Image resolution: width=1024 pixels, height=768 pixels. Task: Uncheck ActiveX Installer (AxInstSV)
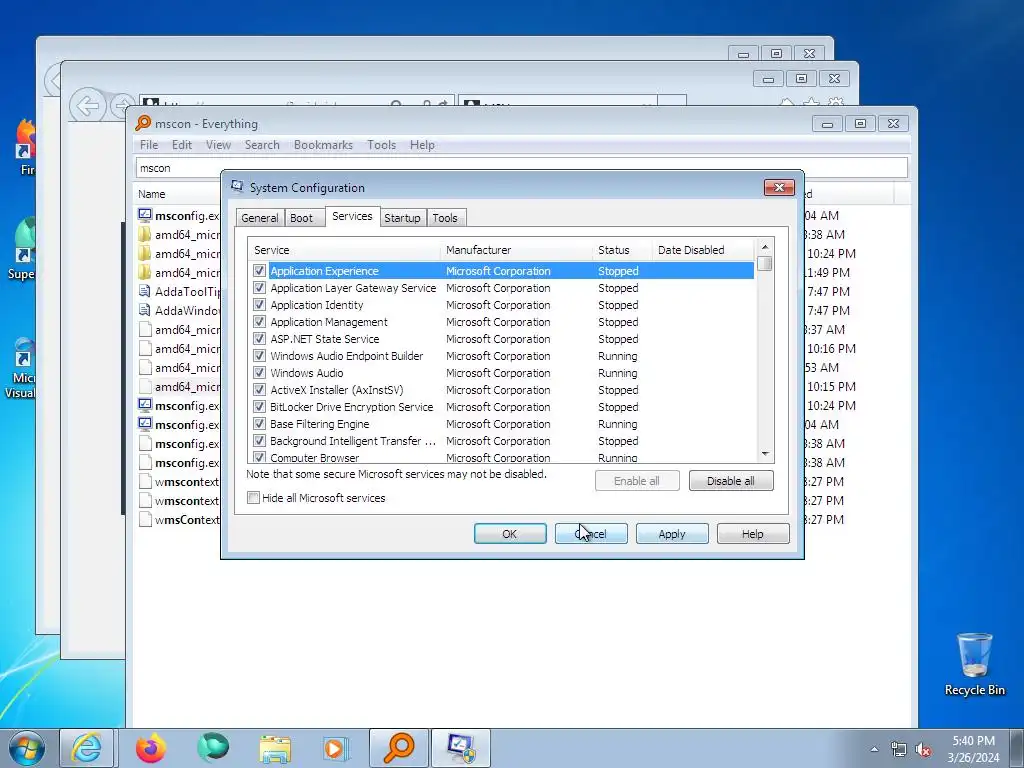tap(259, 389)
